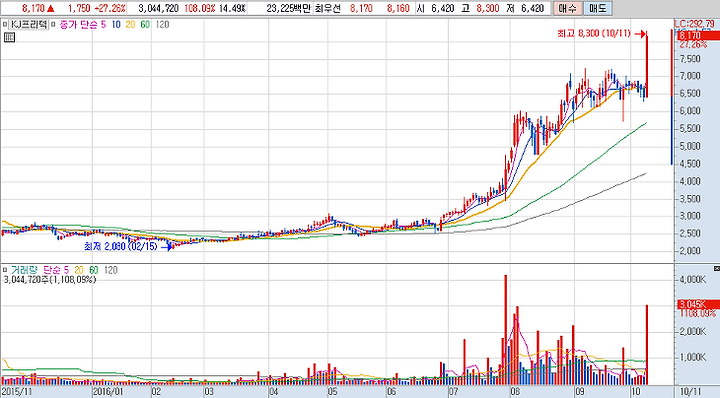720x398 pixels.
Task: Click the 05 month label on date axis
Action: click(332, 392)
